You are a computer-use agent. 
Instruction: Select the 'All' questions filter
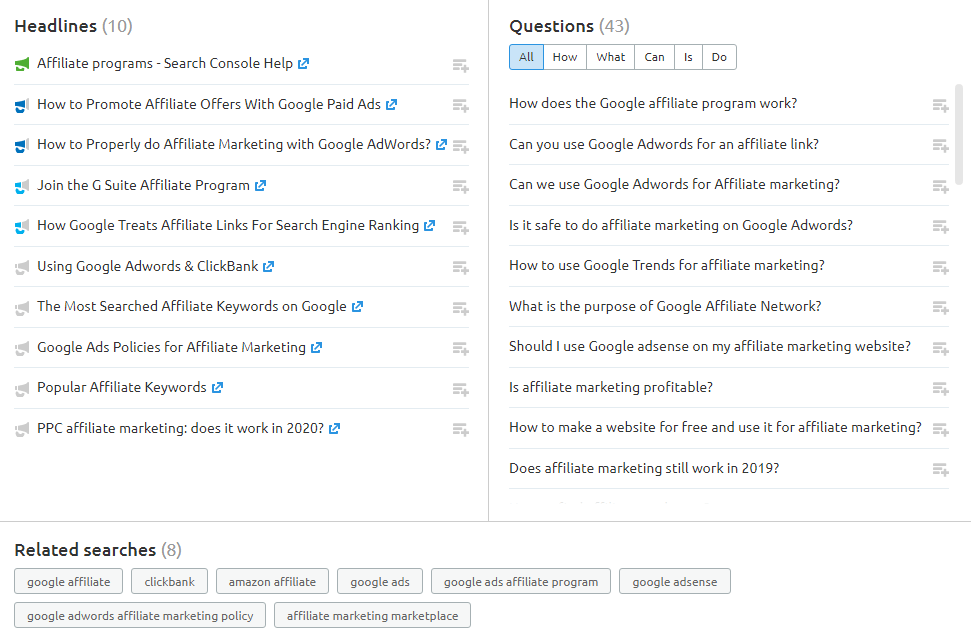[x=526, y=57]
